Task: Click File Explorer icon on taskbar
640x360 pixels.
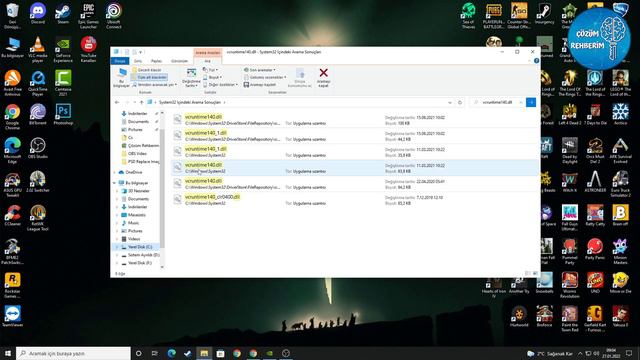Action: click(x=204, y=353)
